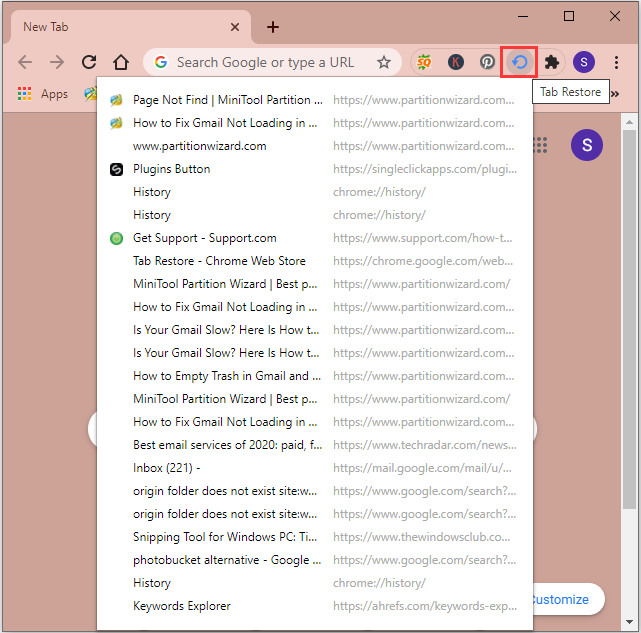Image resolution: width=641 pixels, height=633 pixels.
Task: Click the Page Not Find entry favicon
Action: [116, 100]
